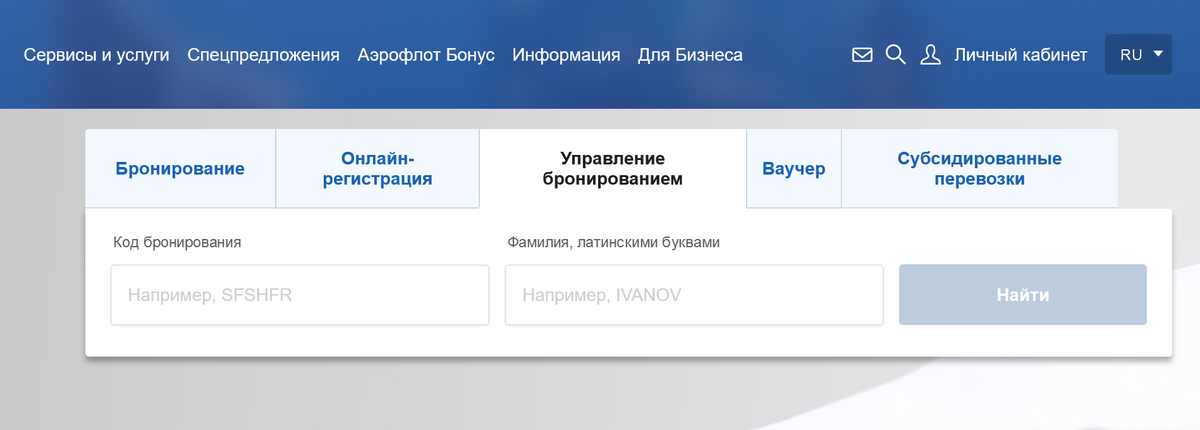Open the Ваучер tab
This screenshot has height=430, width=1200.
[794, 169]
